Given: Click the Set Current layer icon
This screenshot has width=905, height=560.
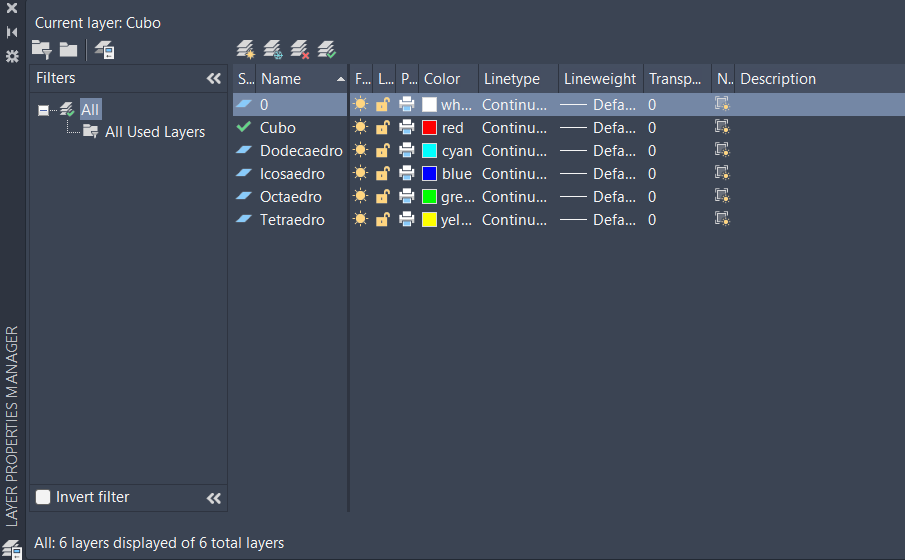Looking at the screenshot, I should click(x=326, y=49).
